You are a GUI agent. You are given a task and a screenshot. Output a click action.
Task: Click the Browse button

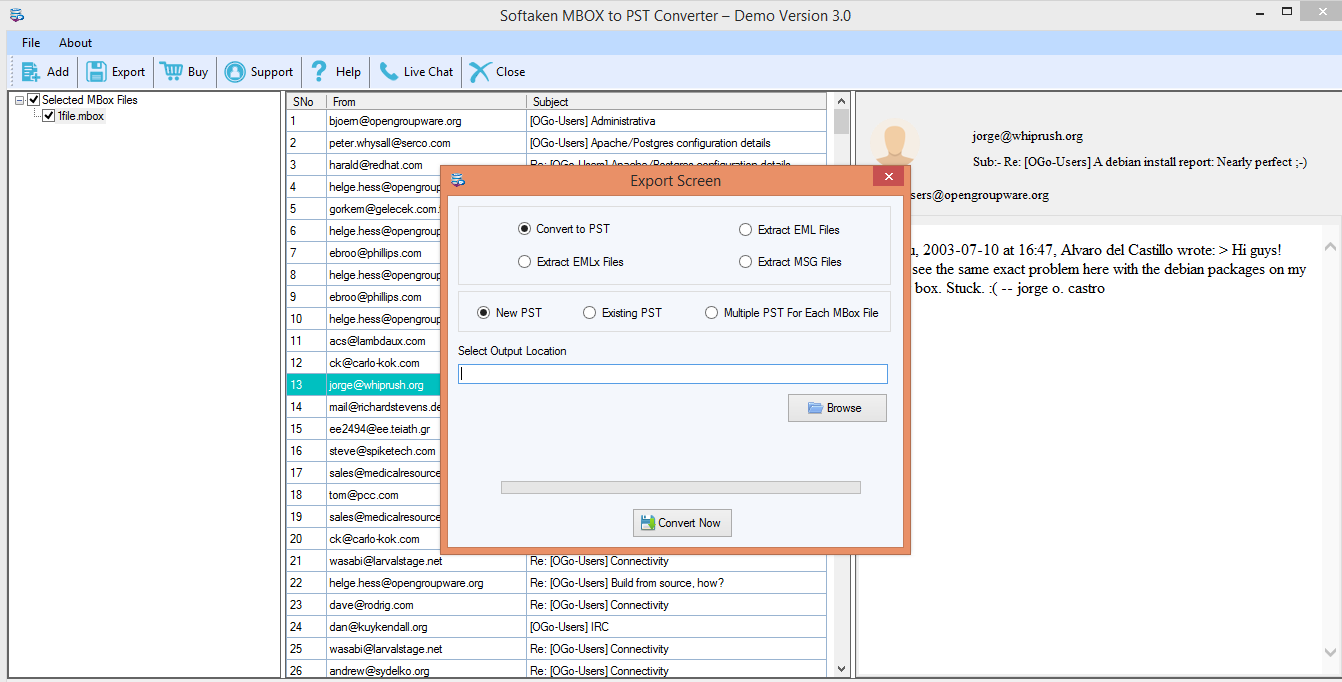pos(837,408)
